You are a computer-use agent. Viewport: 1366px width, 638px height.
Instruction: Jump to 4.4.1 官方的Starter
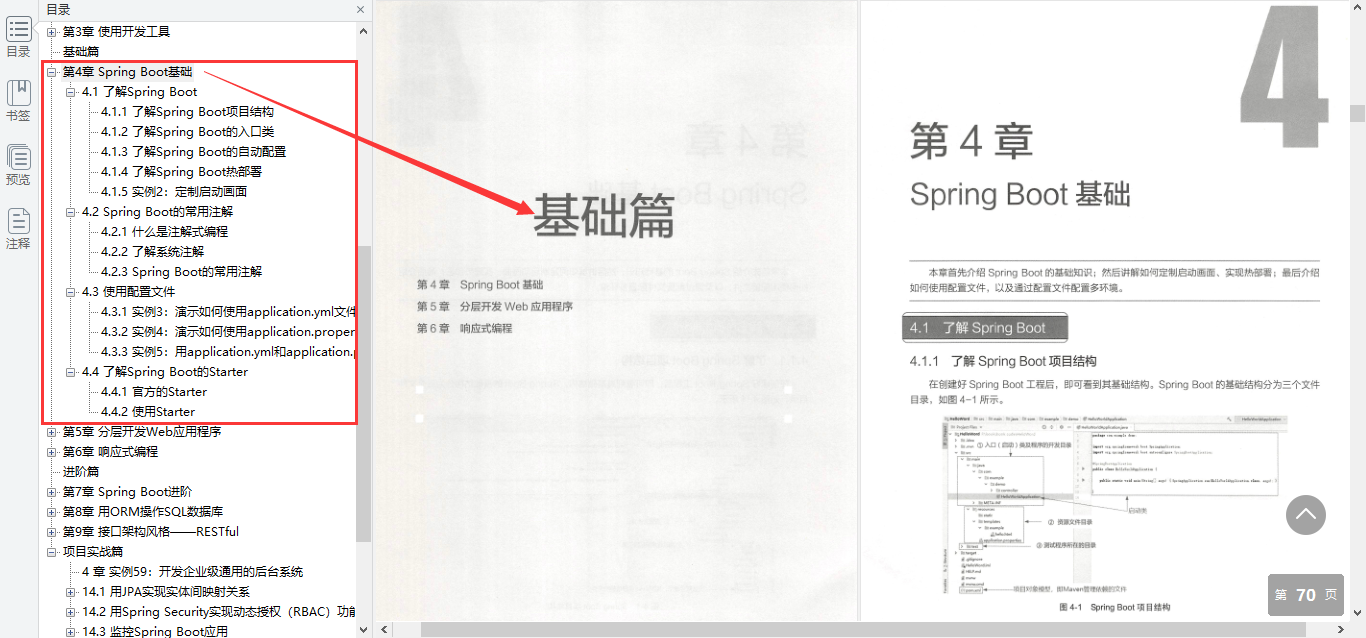(x=154, y=392)
